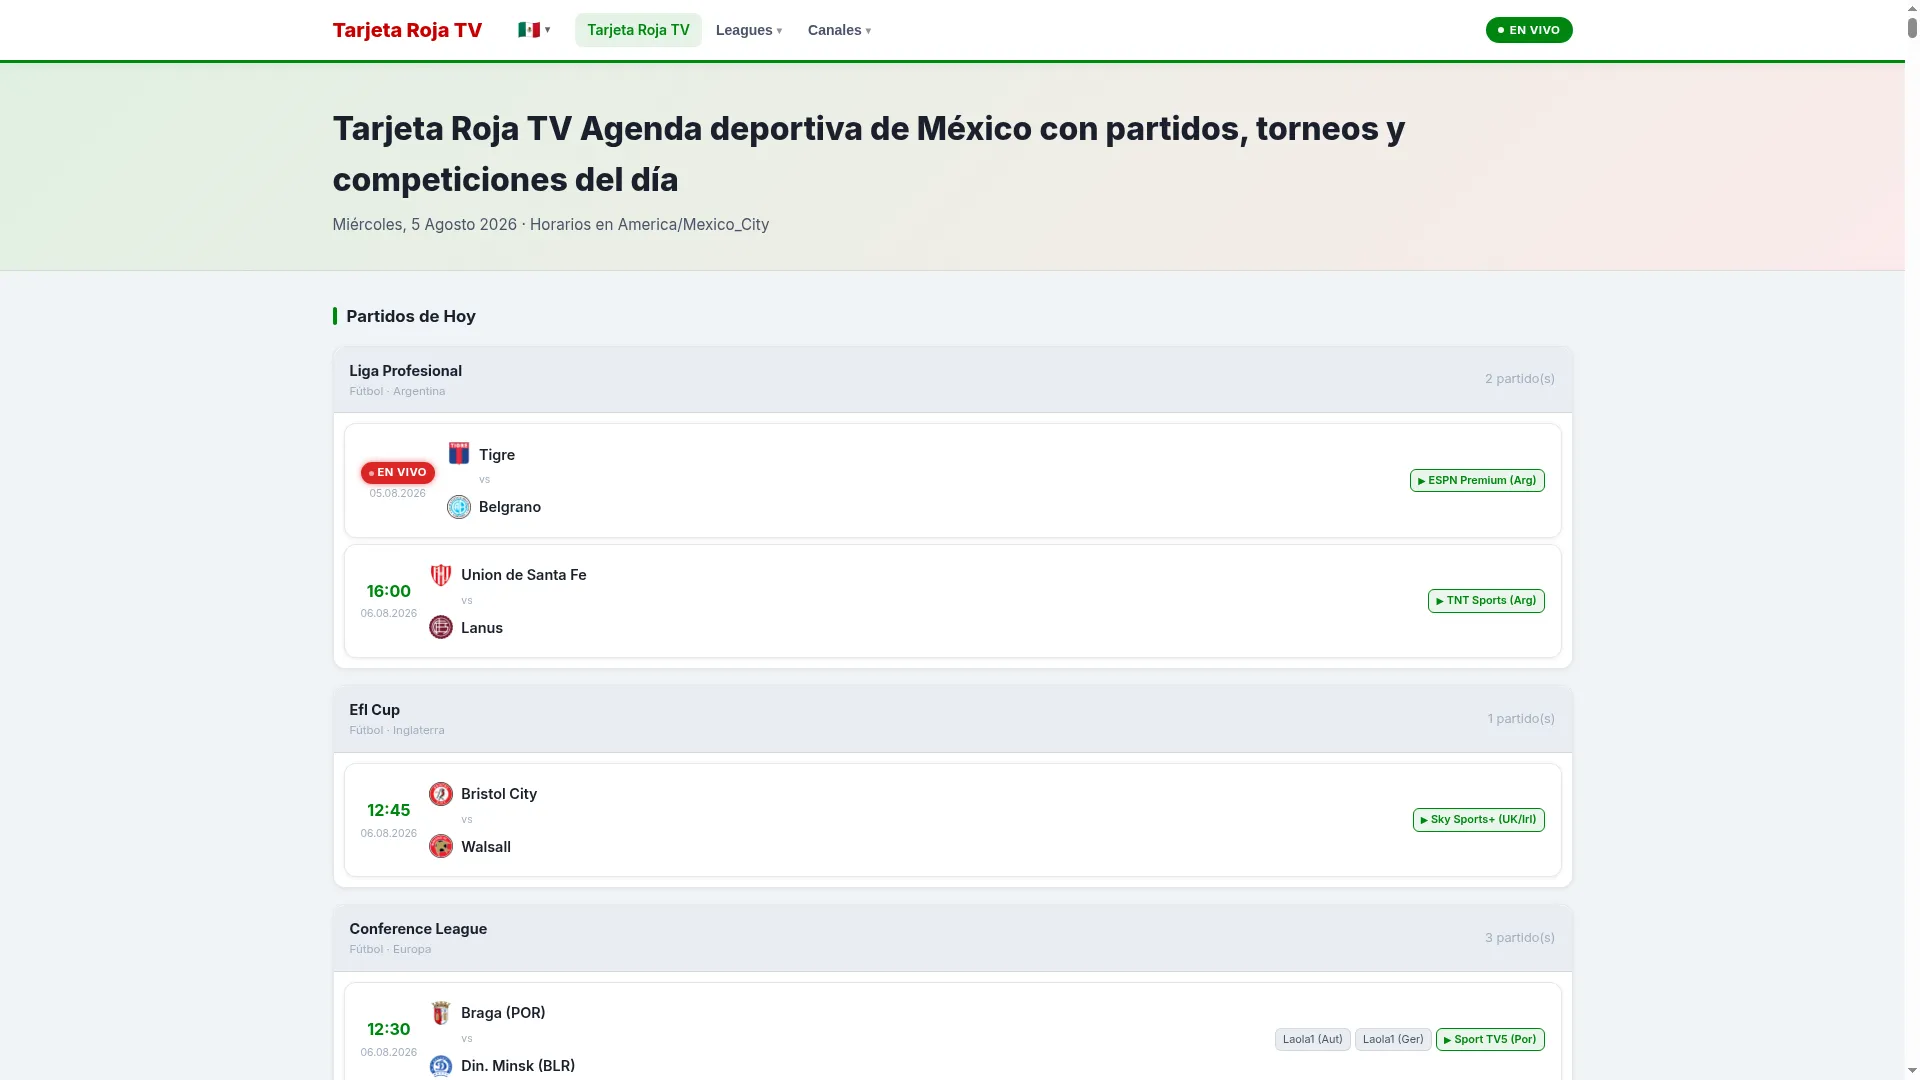
Task: Click the EN VIVO button in header
Action: 1529,30
